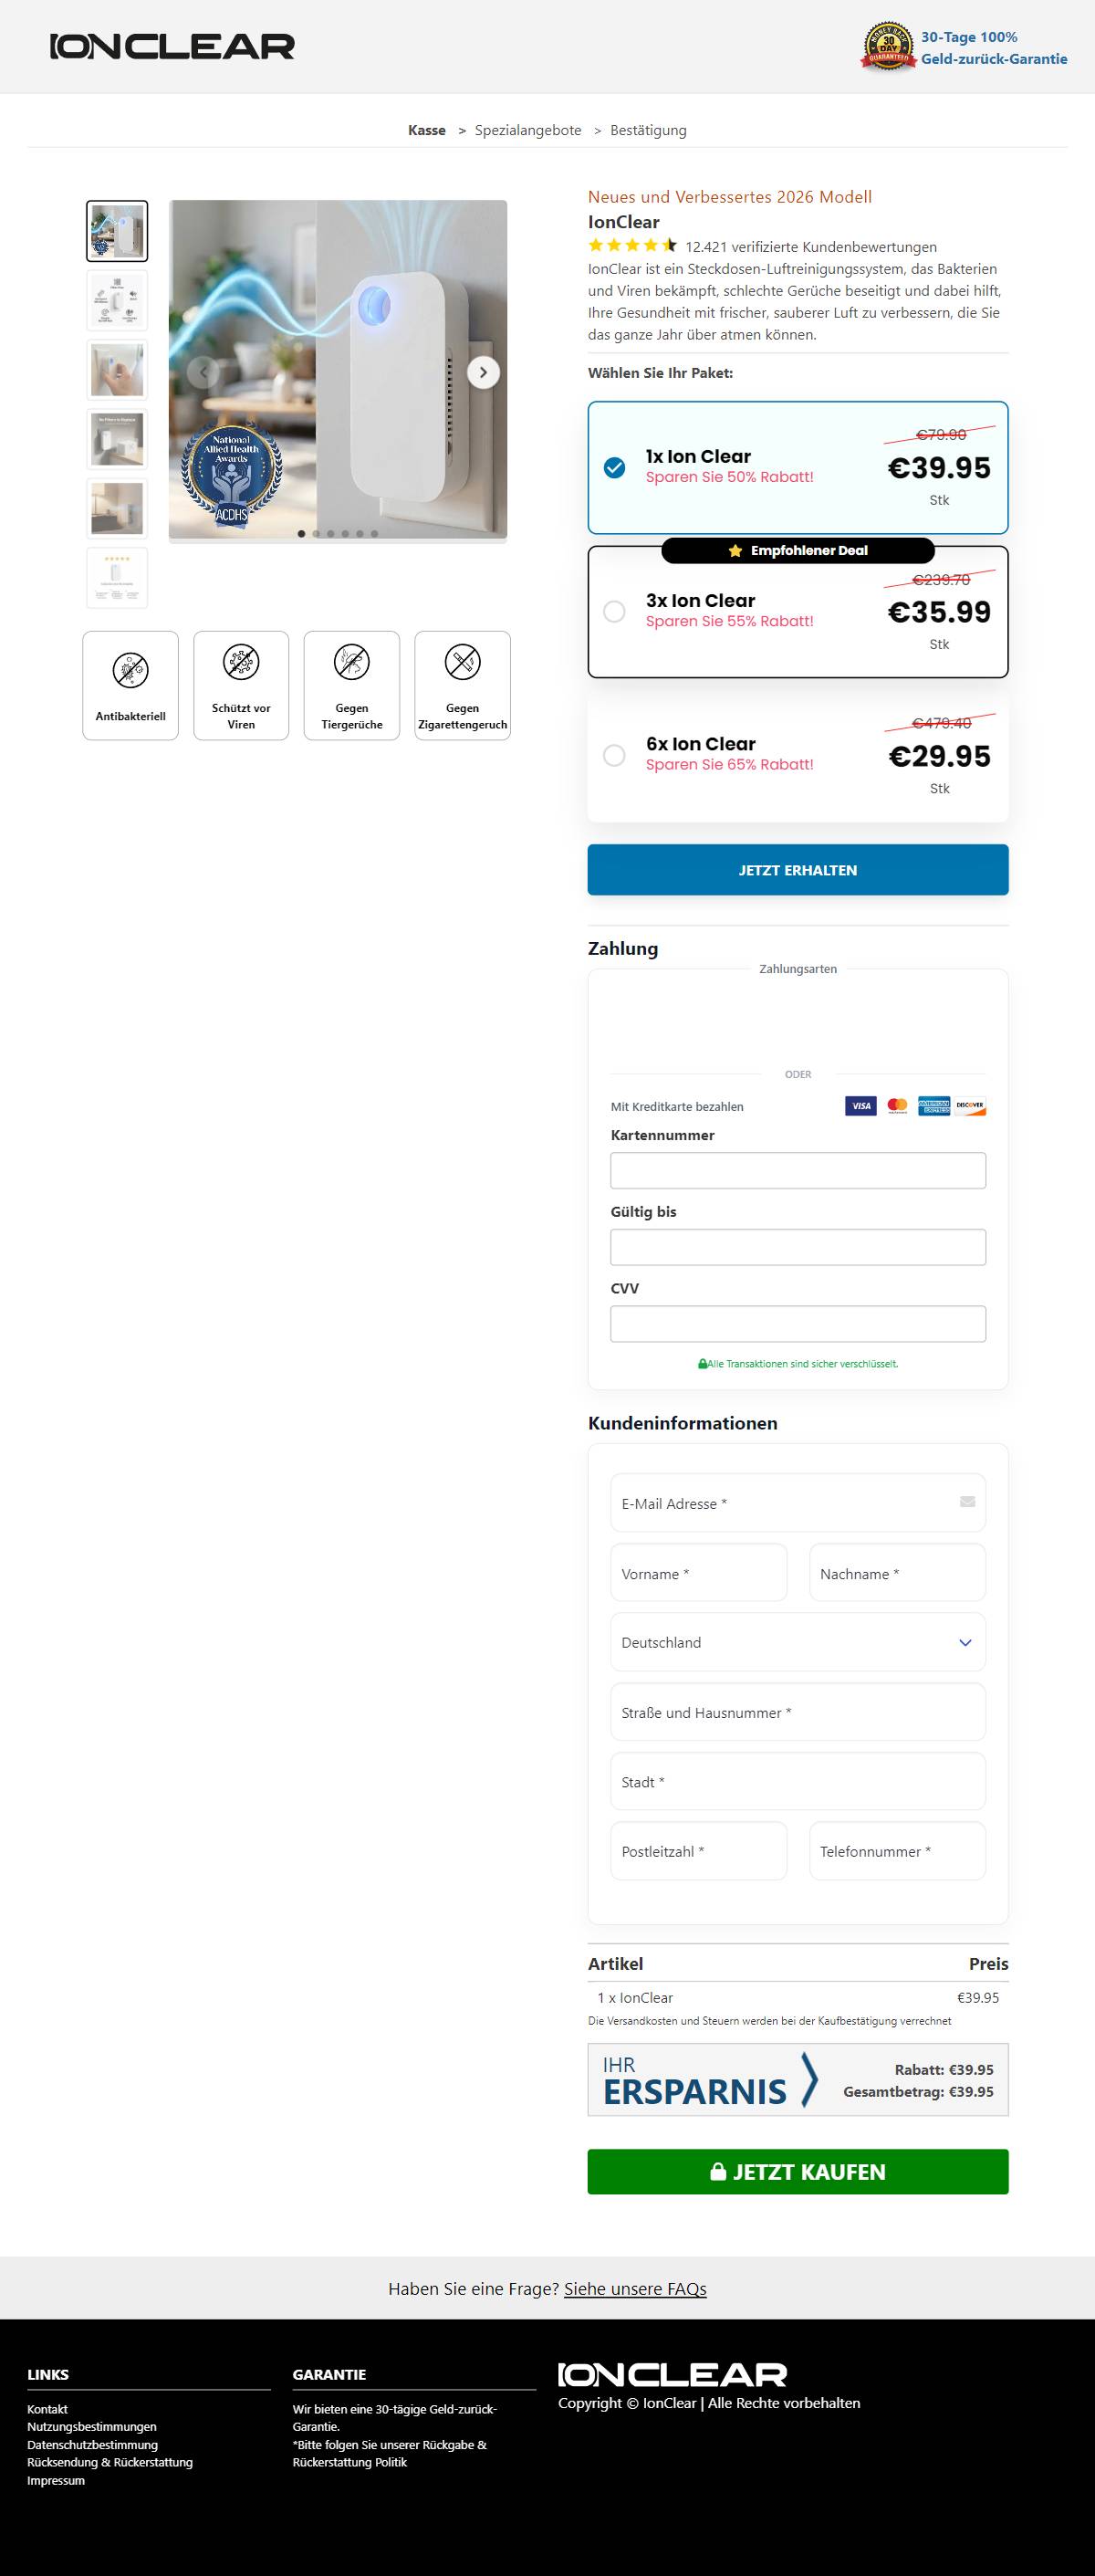Open the Siehe unsere FAQs link

point(635,2288)
